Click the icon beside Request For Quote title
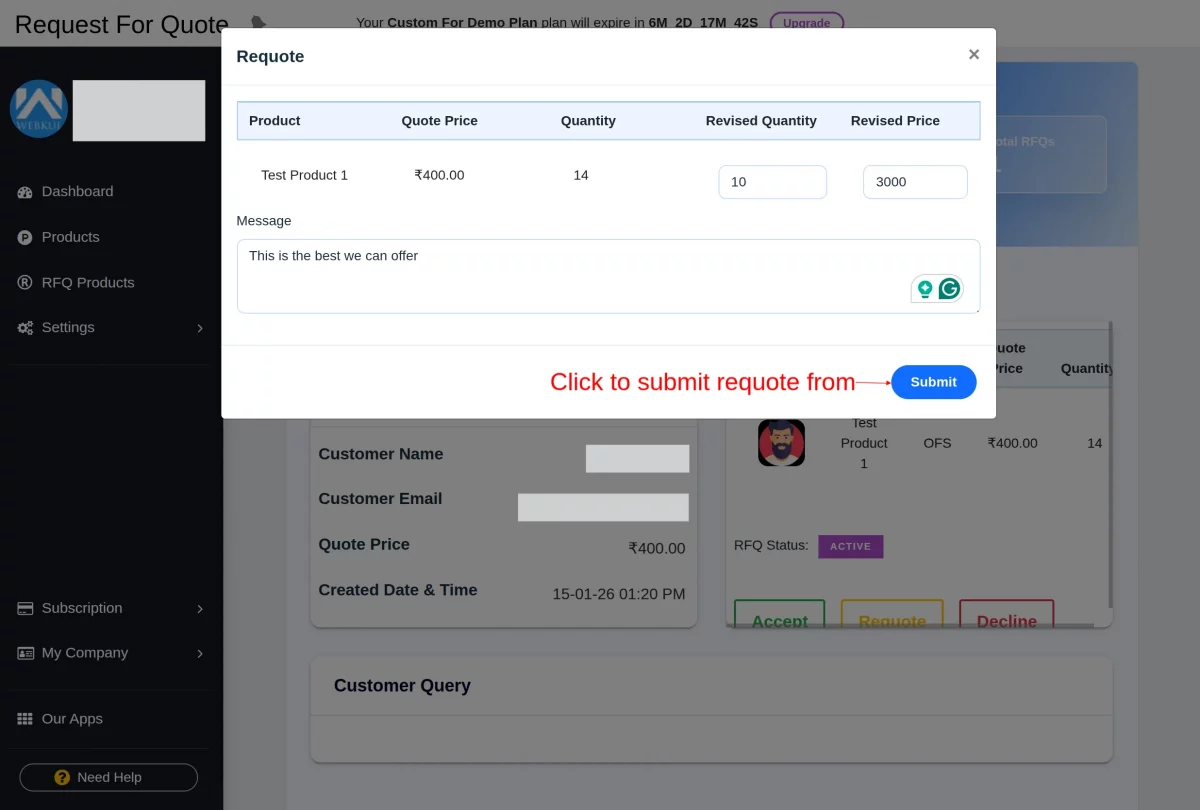Screen dimensions: 1200x810 pos(258,23)
